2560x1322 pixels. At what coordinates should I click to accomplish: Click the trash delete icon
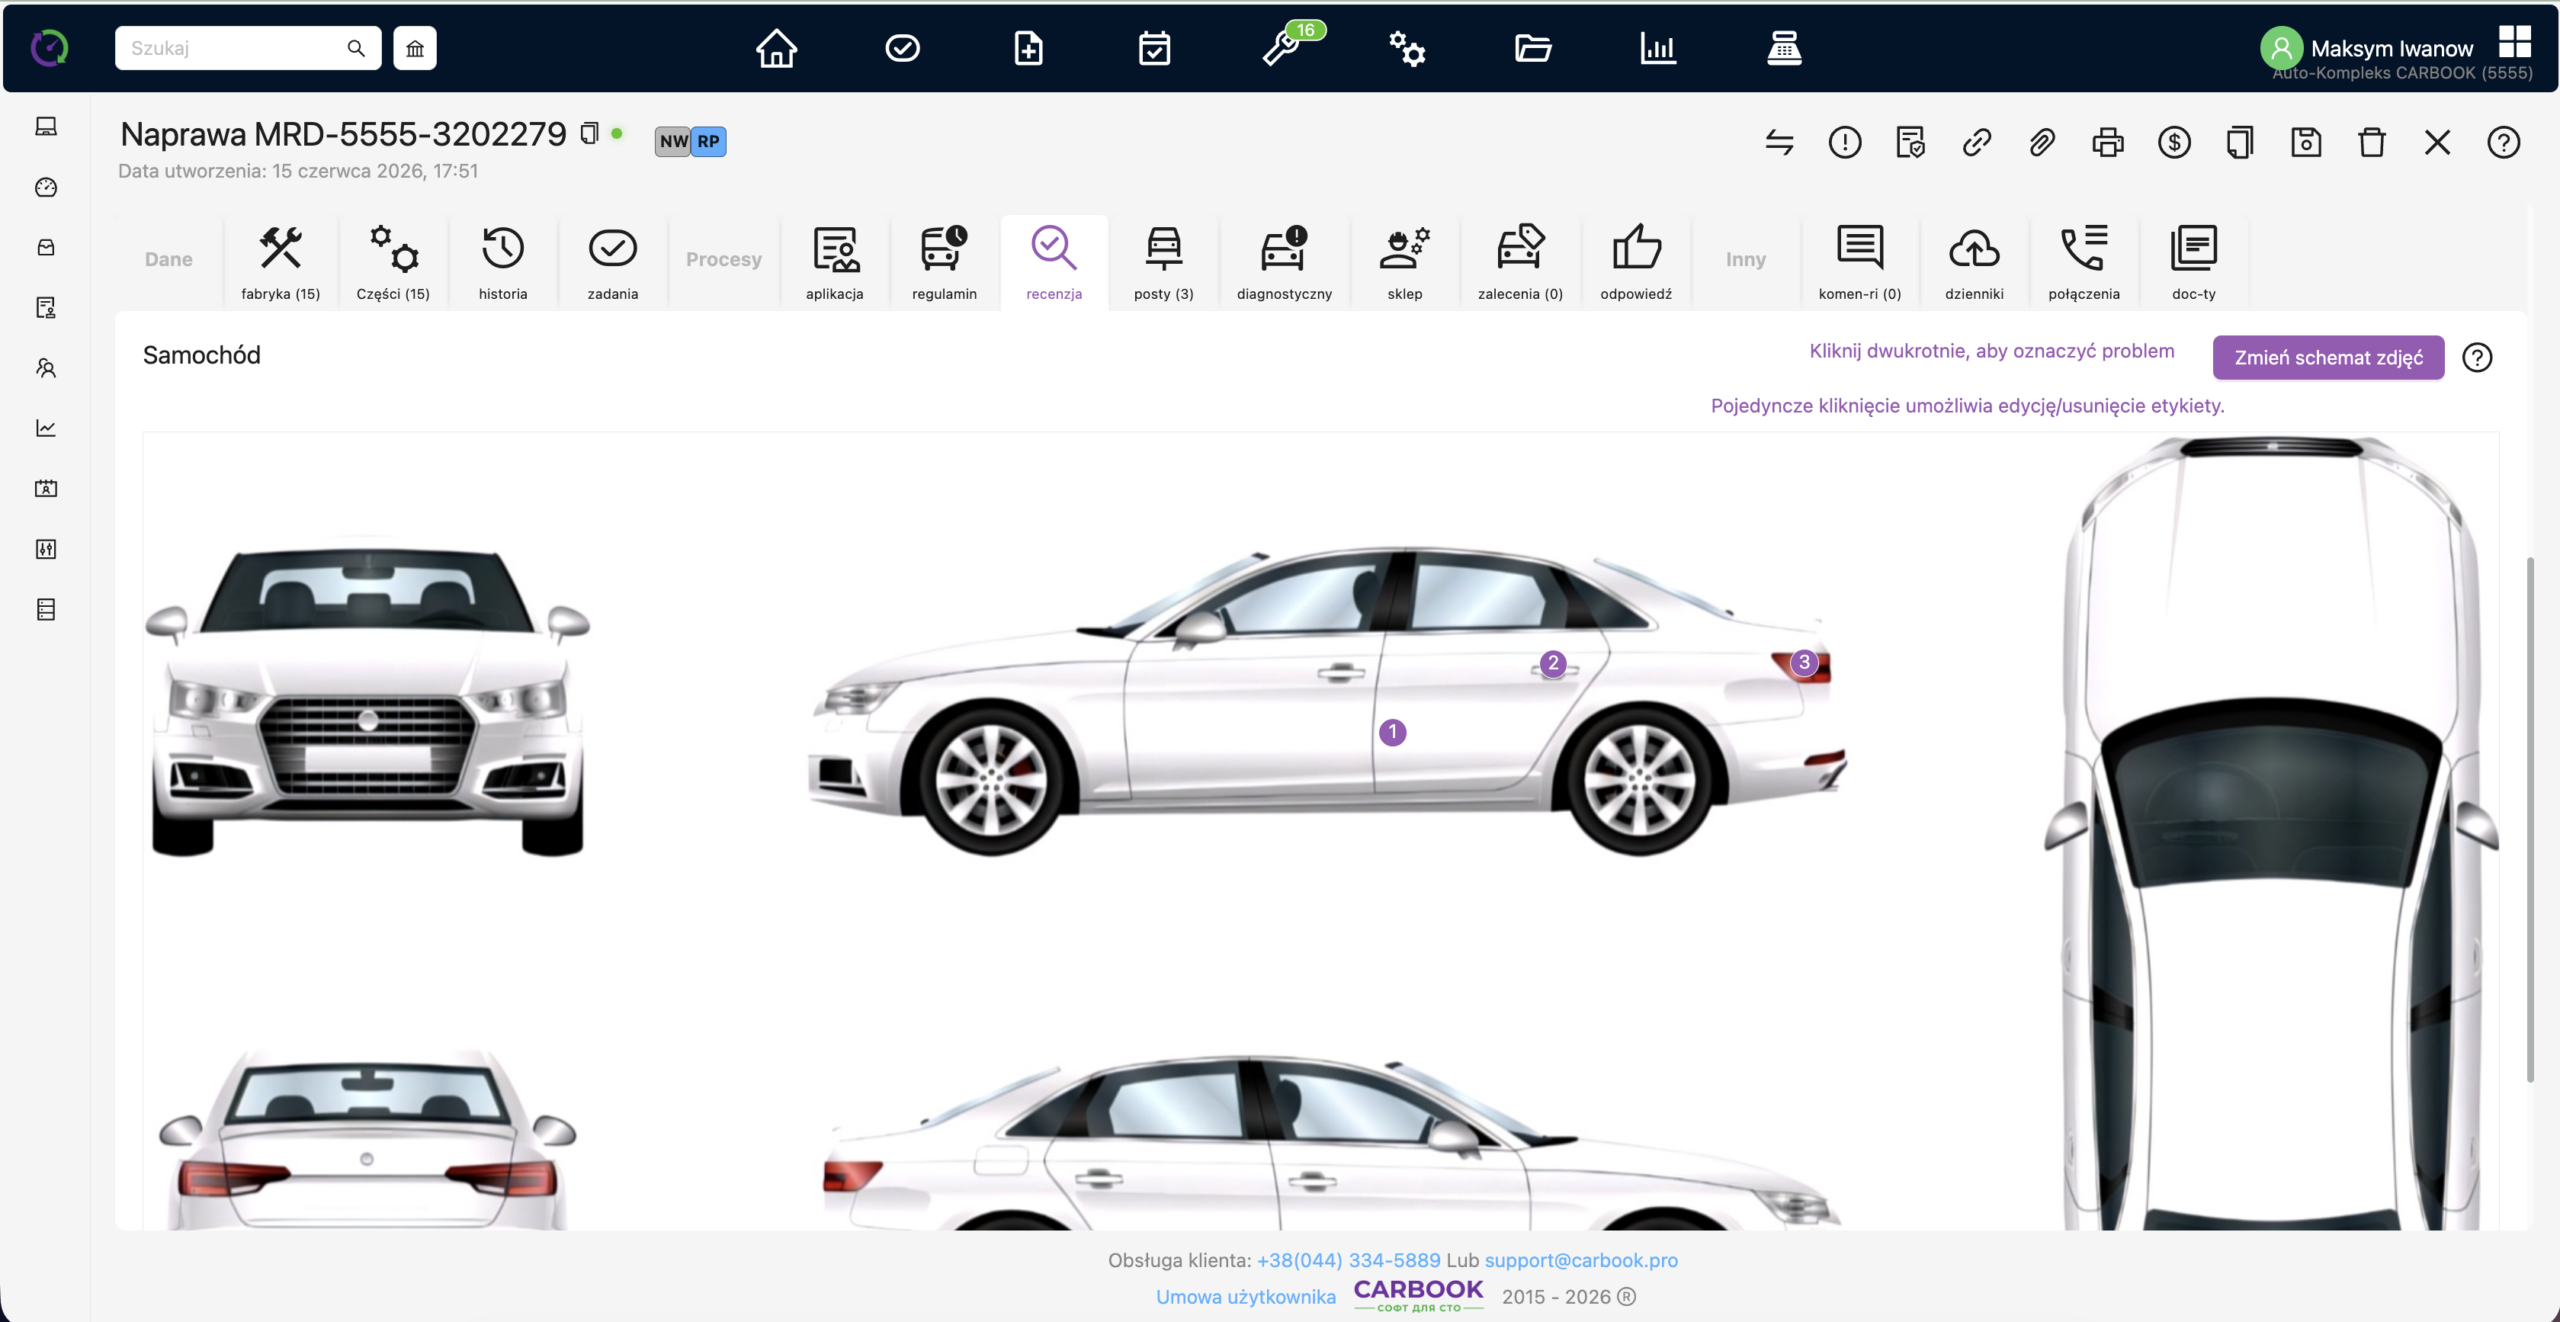click(x=2372, y=142)
